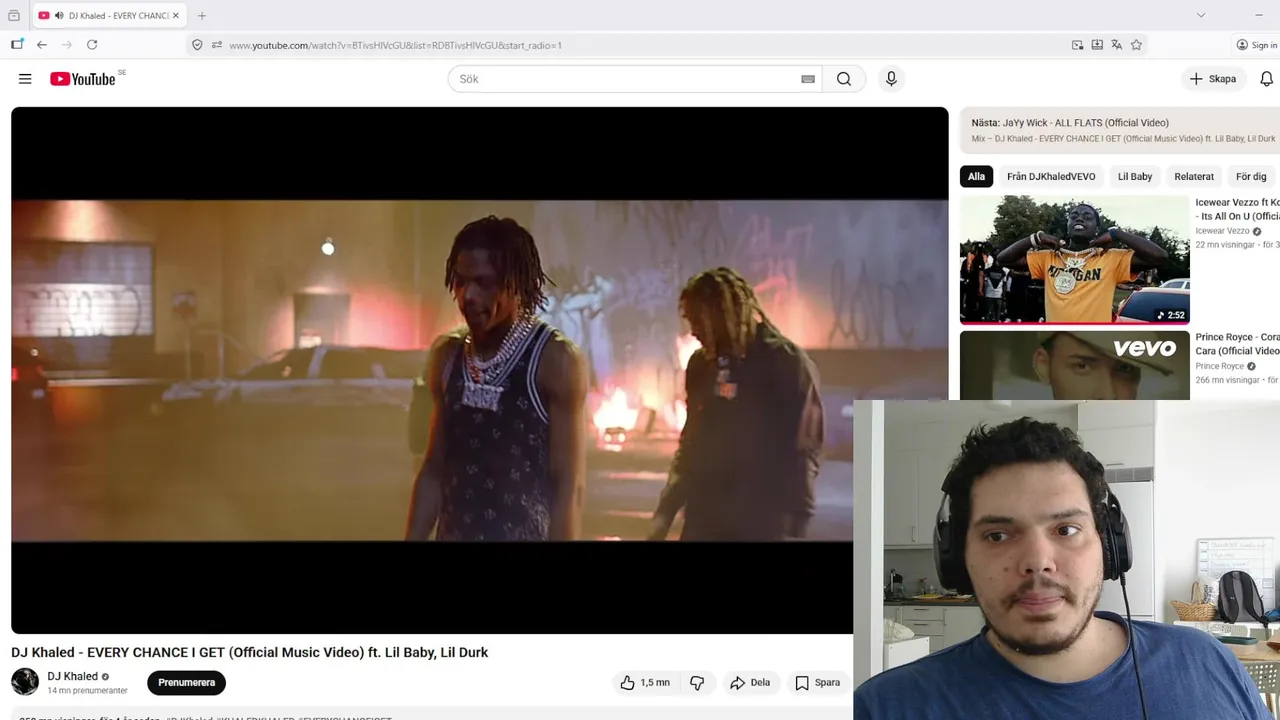Open site permissions icon in address bar
The height and width of the screenshot is (720, 1280).
click(217, 45)
